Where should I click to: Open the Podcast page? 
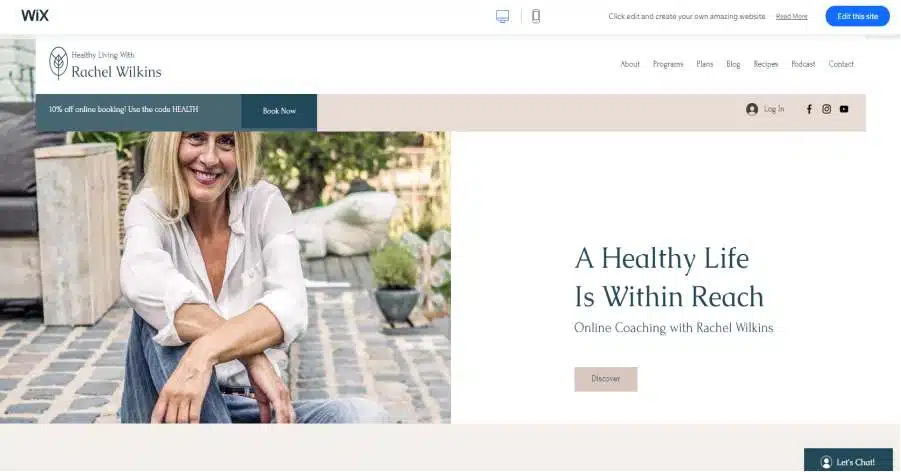[x=803, y=64]
